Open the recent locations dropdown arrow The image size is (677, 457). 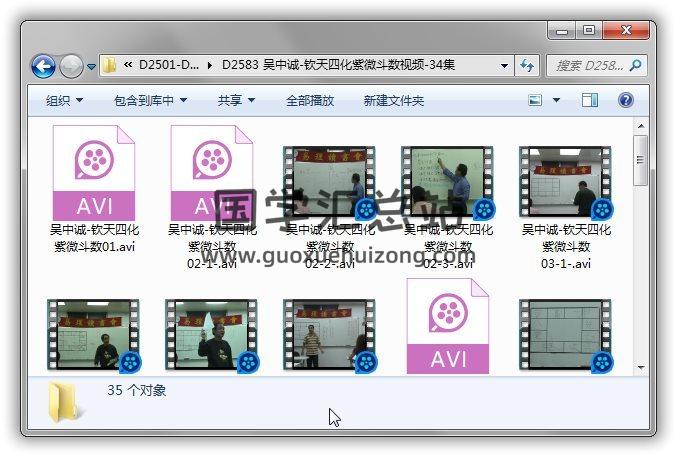91,67
